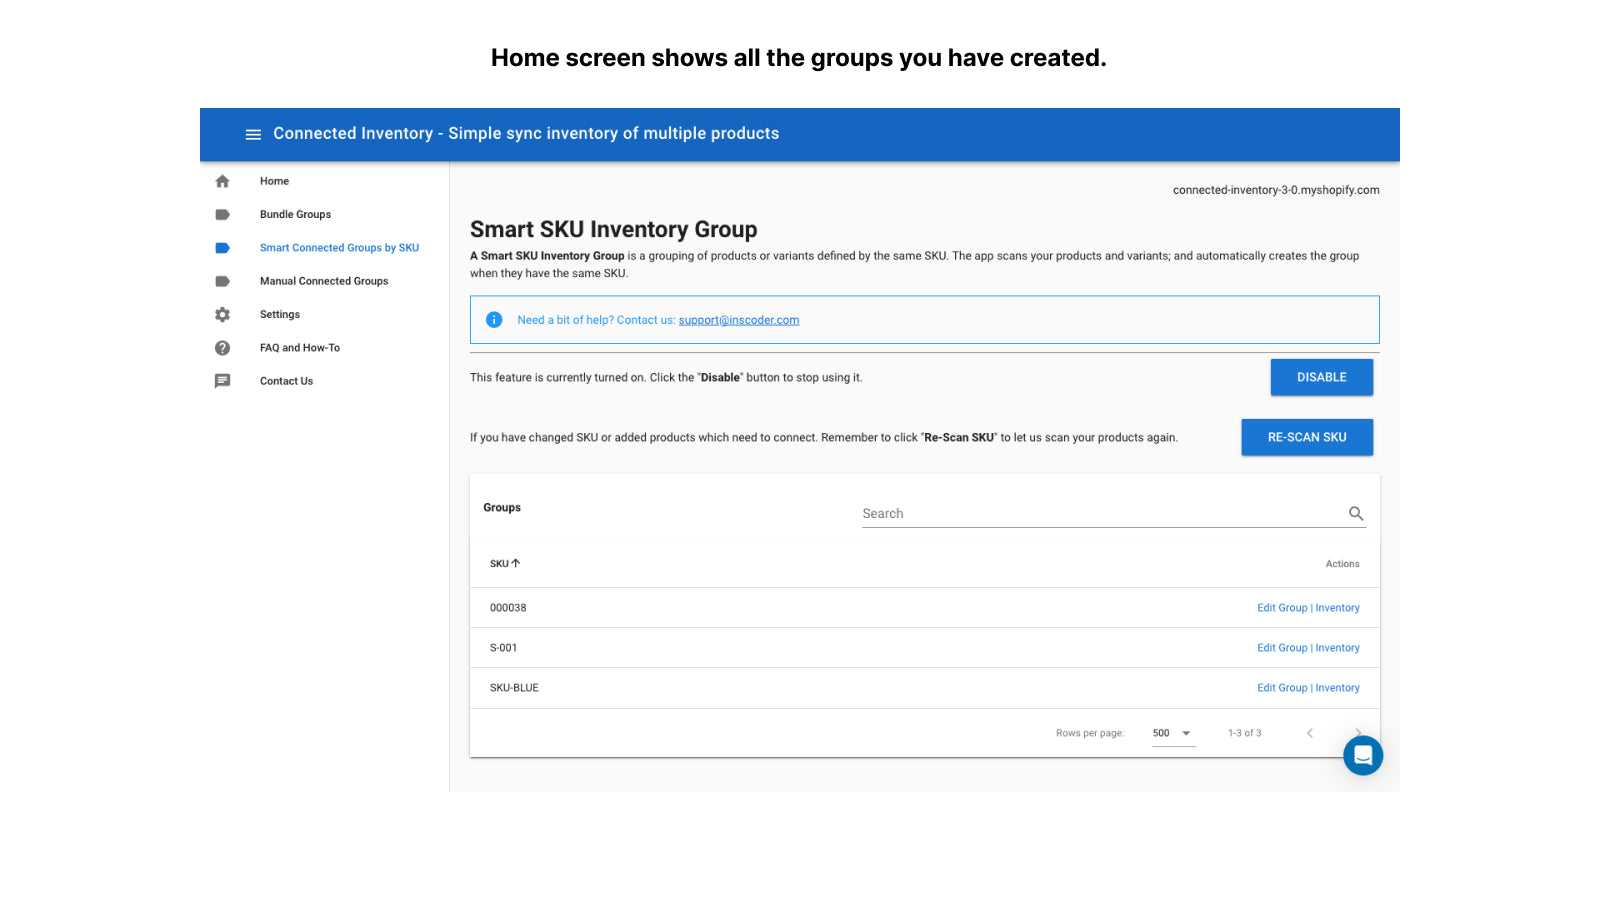
Task: Click the search magnifier icon
Action: tap(1356, 513)
